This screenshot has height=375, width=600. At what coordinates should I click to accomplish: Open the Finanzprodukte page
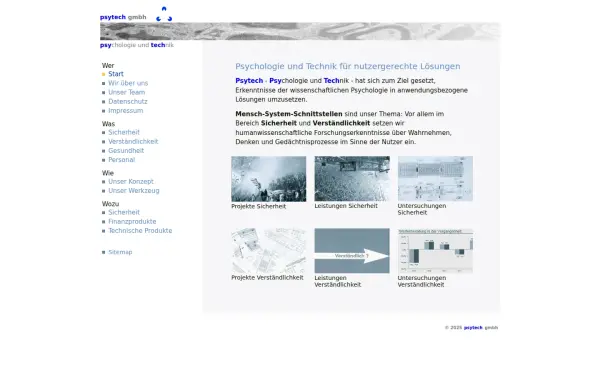tap(132, 222)
